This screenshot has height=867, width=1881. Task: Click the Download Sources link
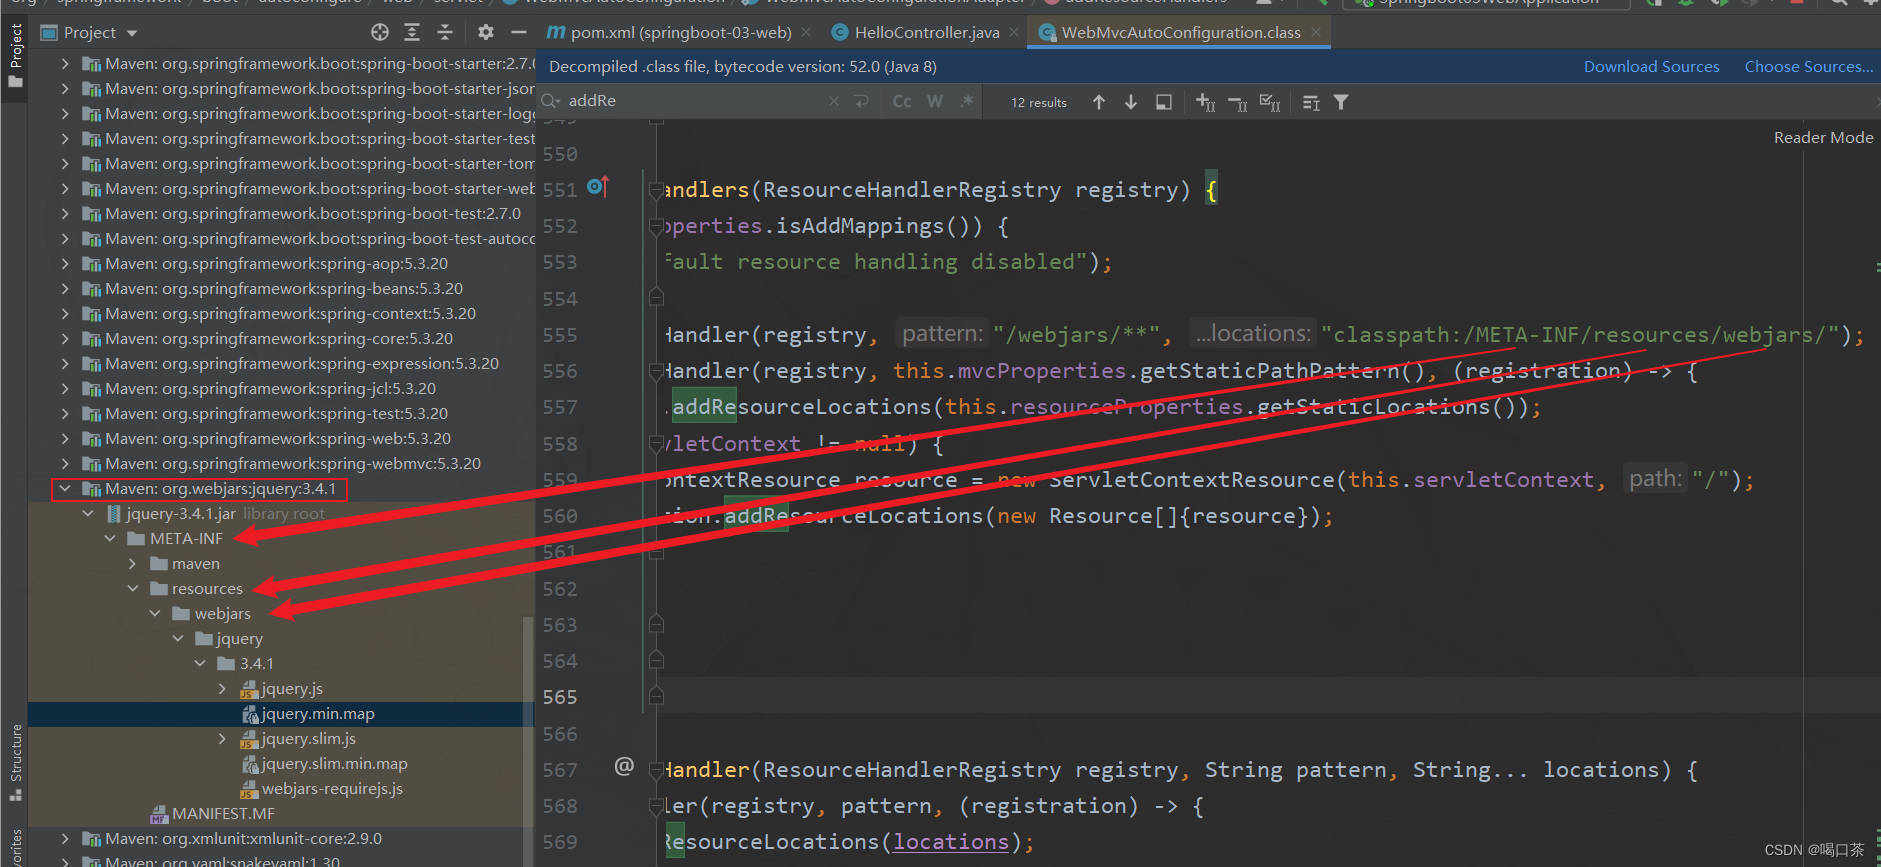1651,66
